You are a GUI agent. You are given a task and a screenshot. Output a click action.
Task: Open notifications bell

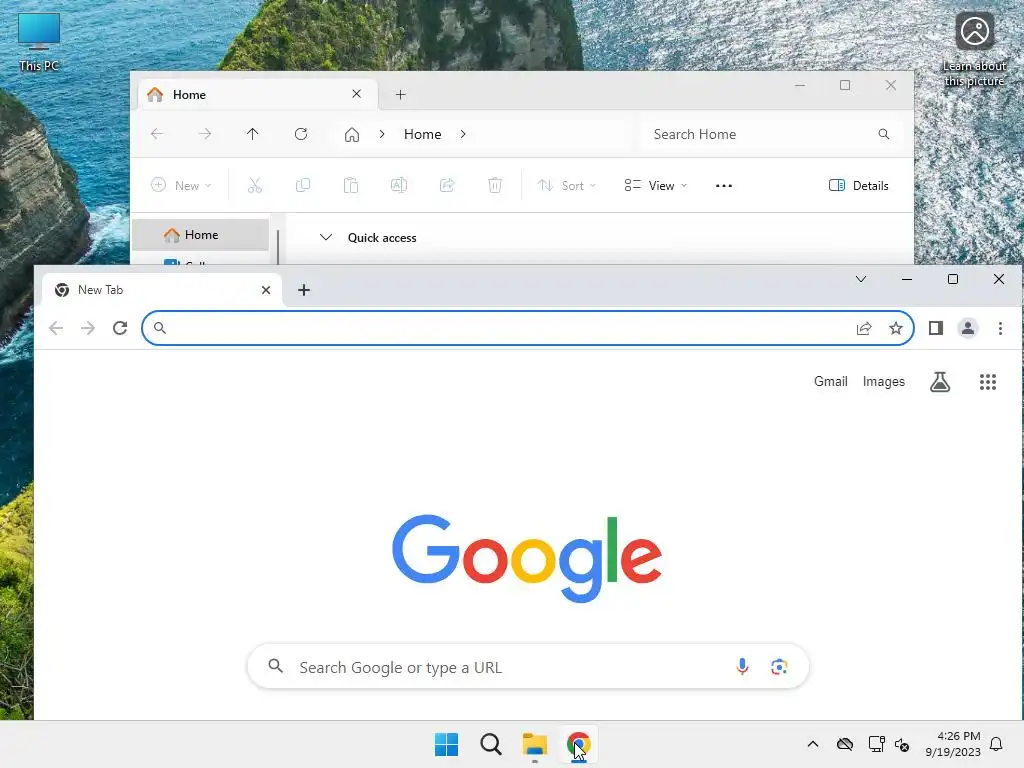point(996,744)
